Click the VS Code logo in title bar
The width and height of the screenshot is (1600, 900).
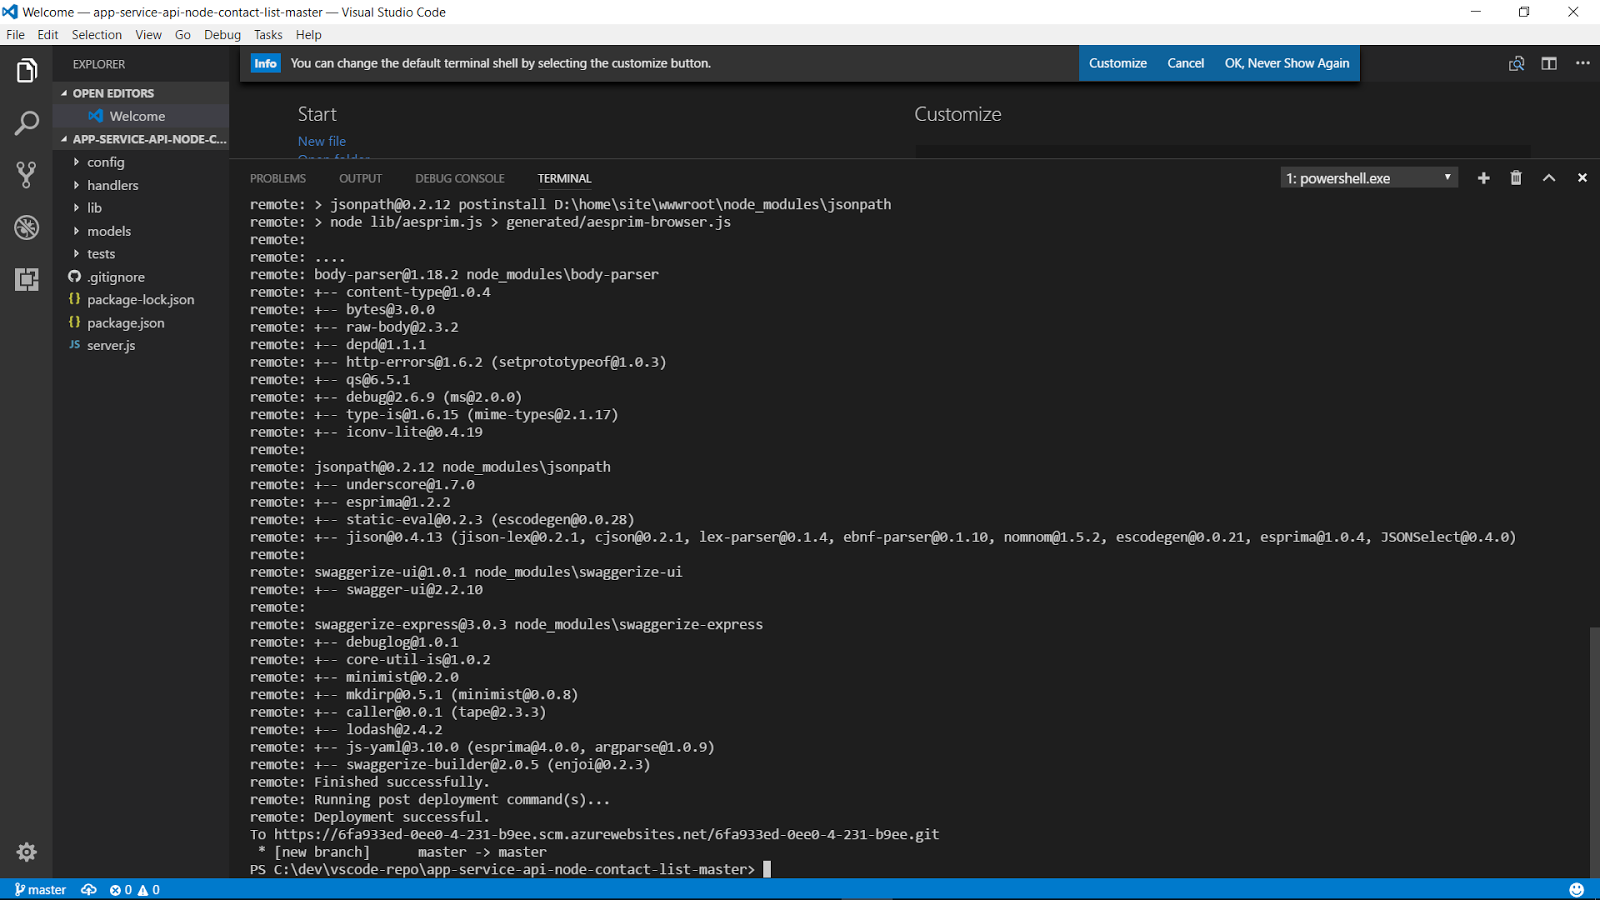pyautogui.click(x=10, y=12)
